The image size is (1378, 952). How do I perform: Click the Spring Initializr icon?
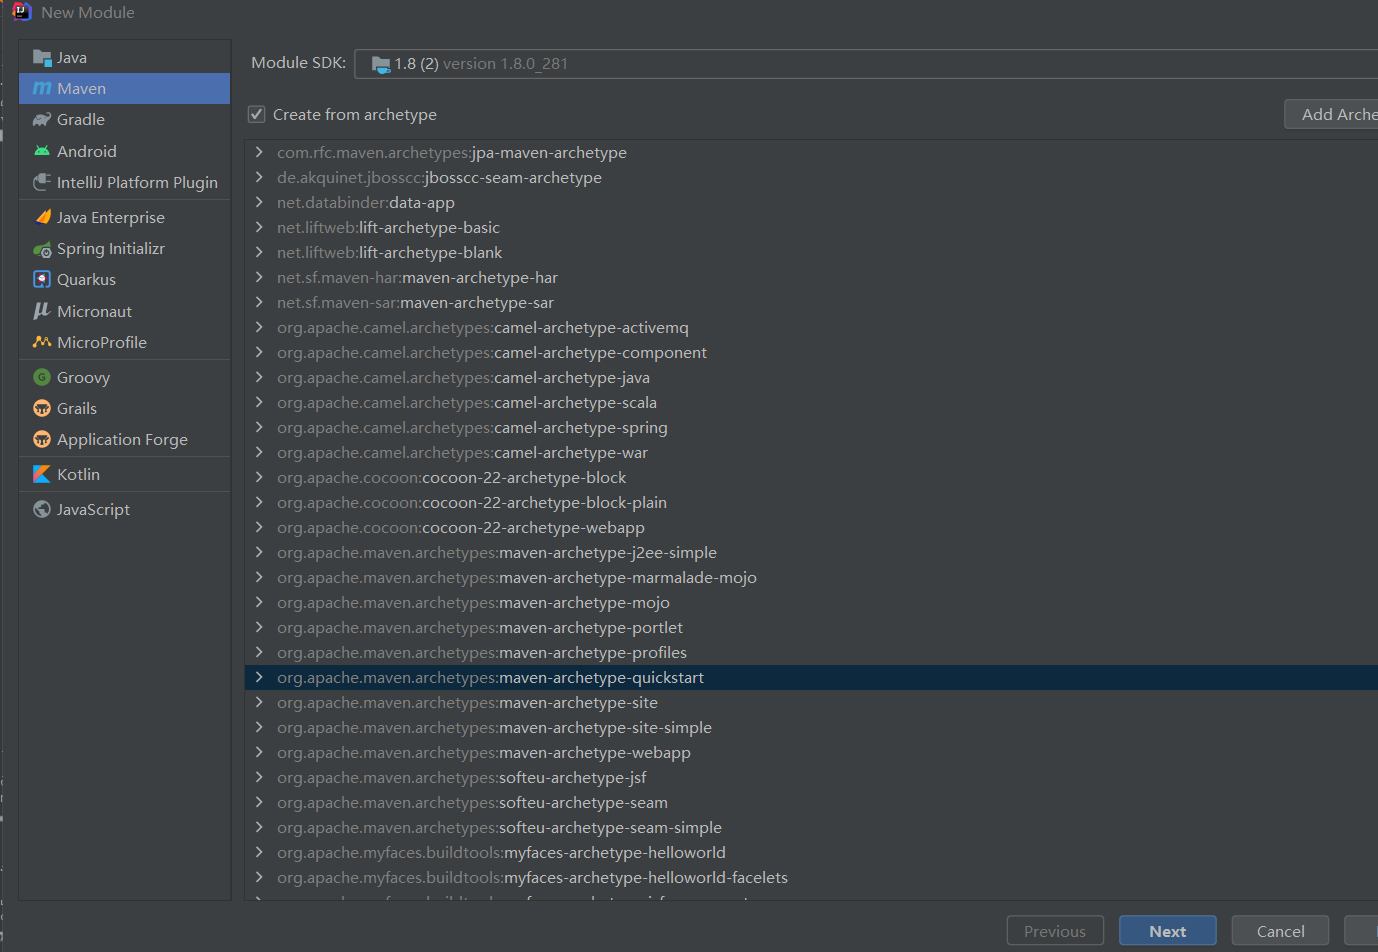click(42, 249)
